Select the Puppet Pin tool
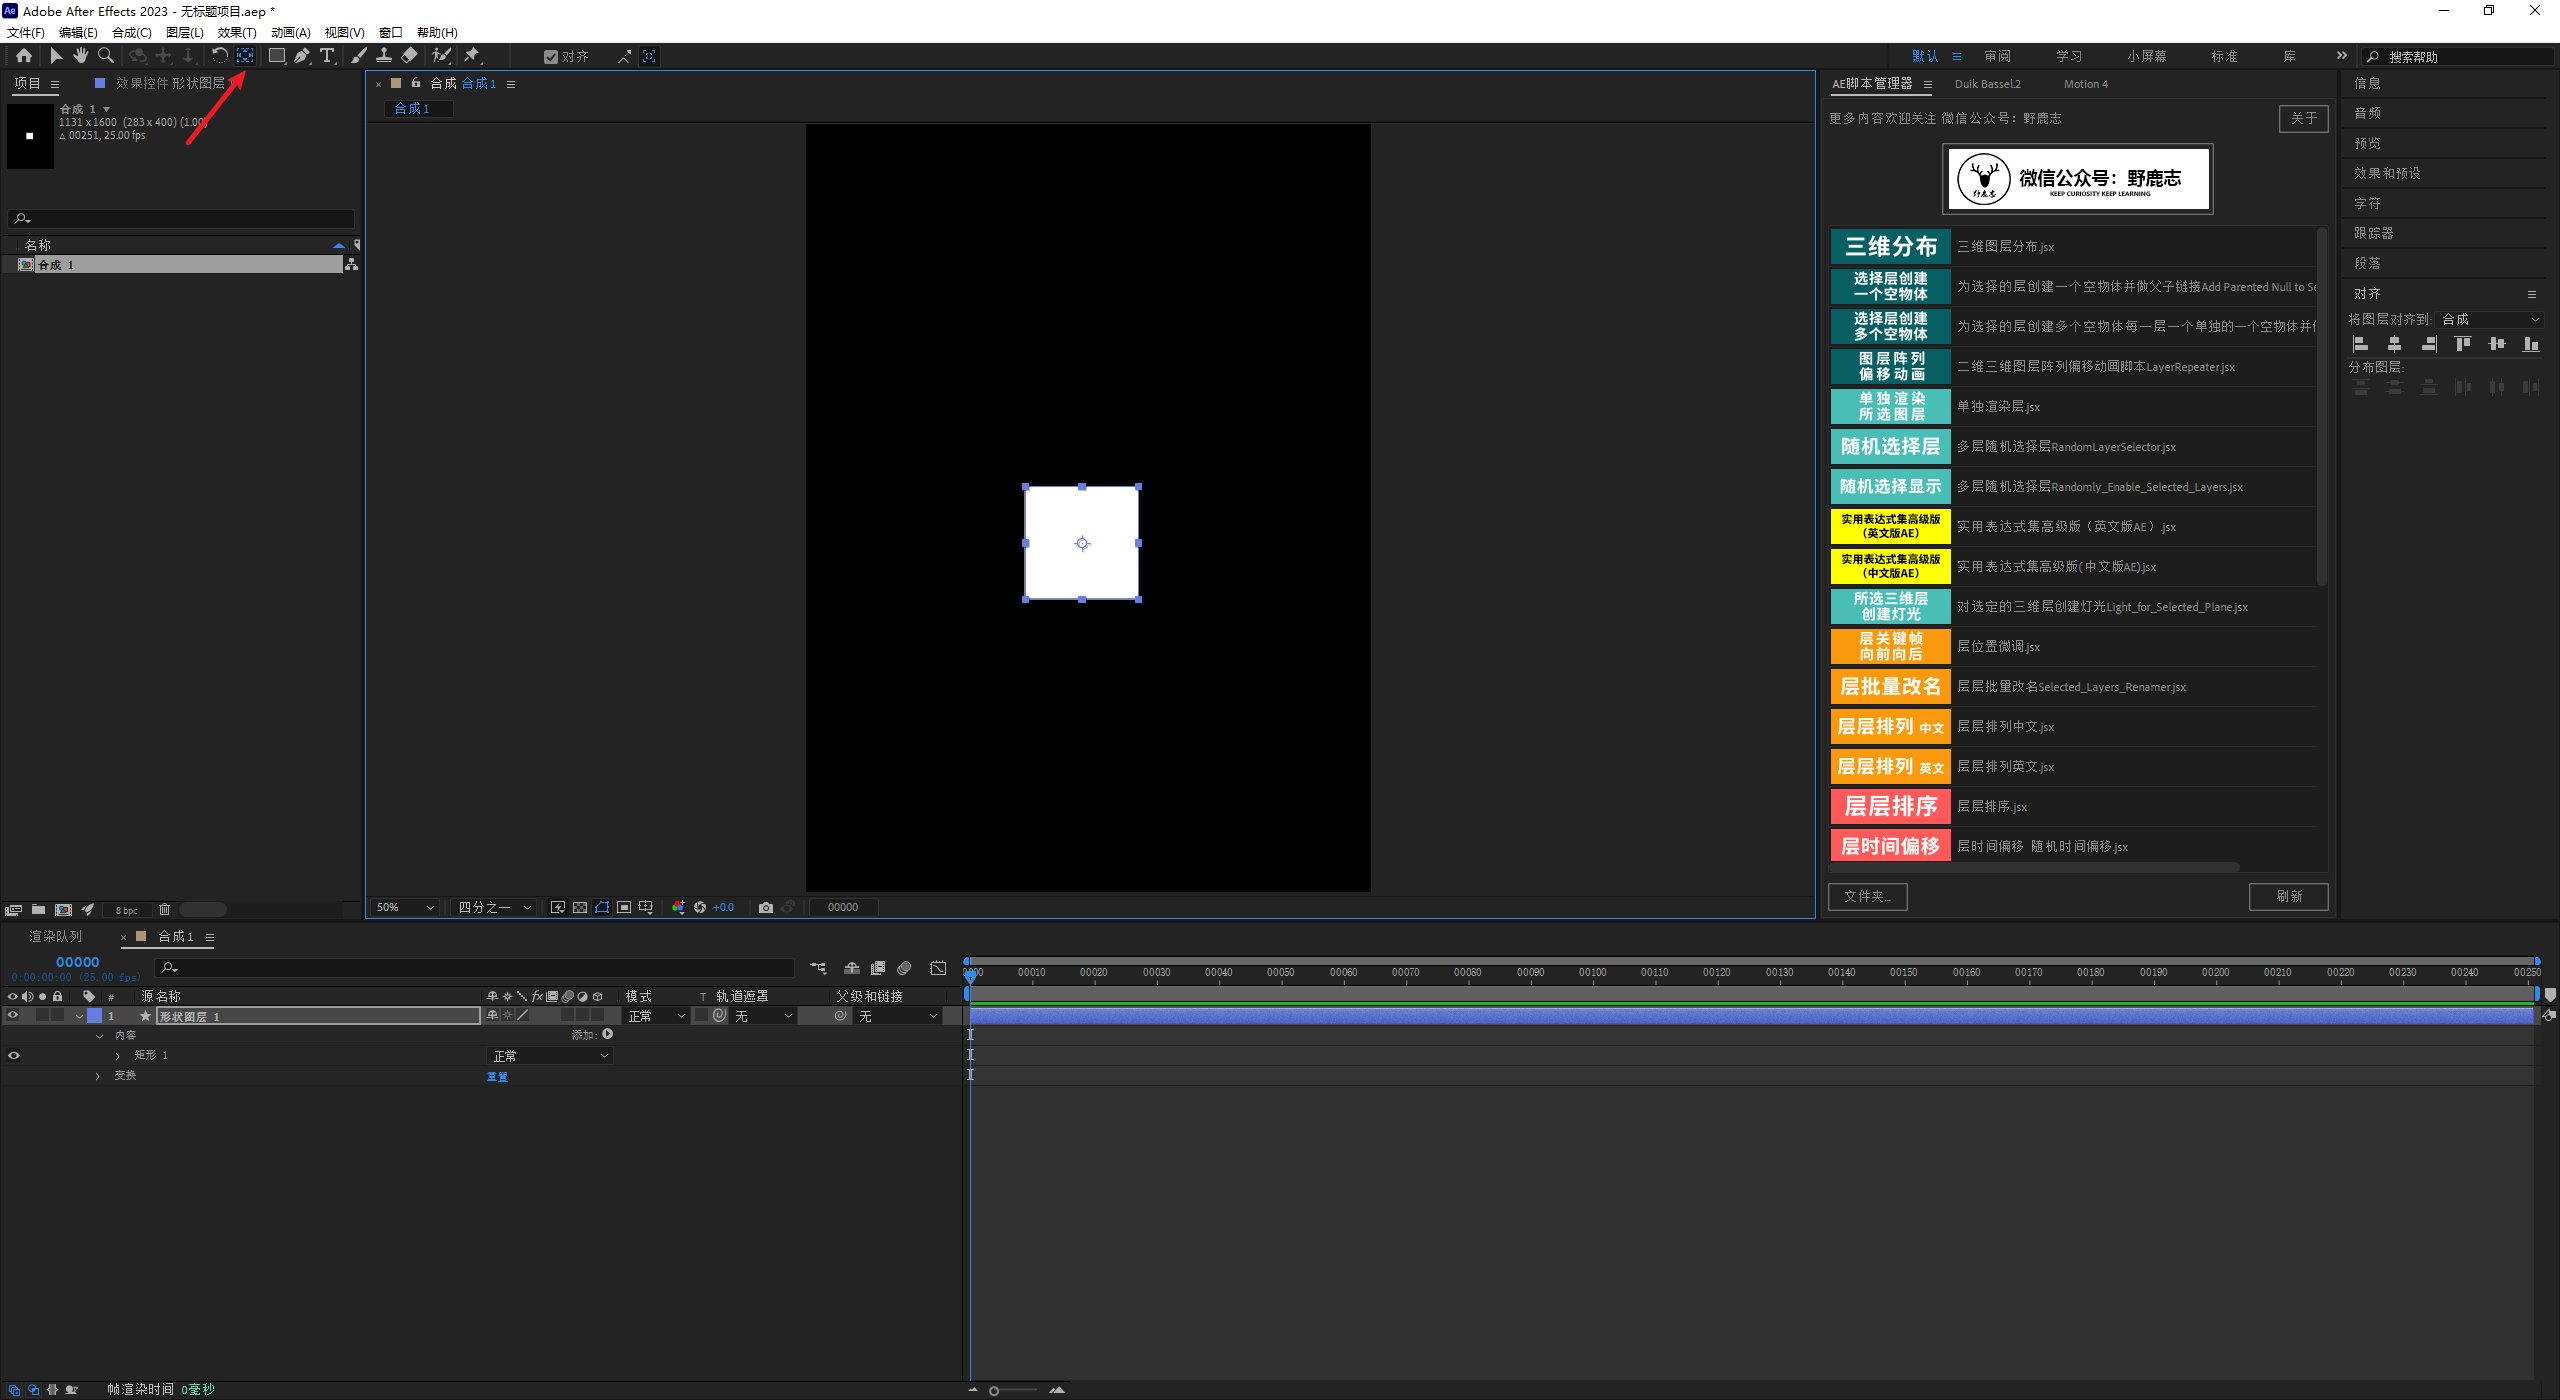Image resolution: width=2560 pixels, height=1400 pixels. point(472,56)
